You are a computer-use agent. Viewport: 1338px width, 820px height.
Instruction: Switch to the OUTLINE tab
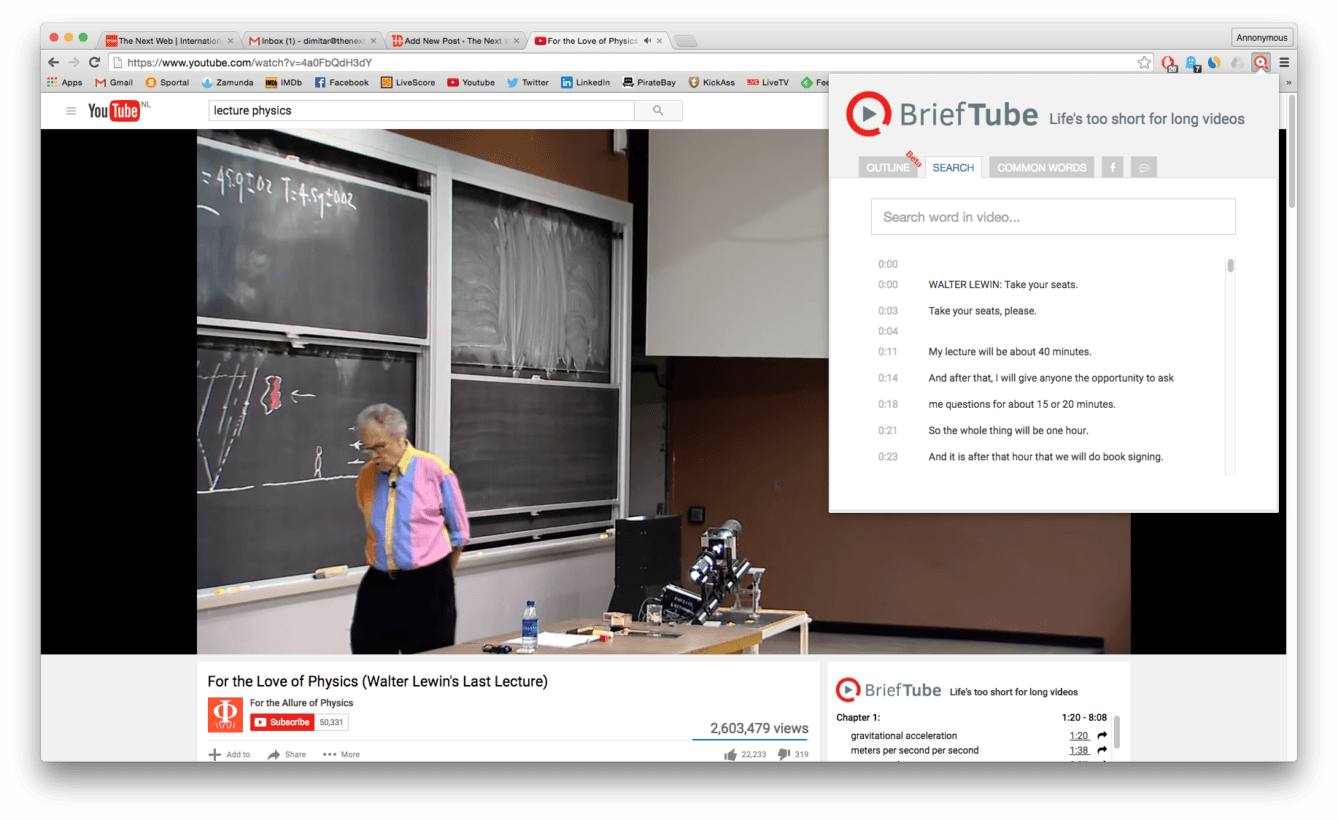click(x=888, y=167)
